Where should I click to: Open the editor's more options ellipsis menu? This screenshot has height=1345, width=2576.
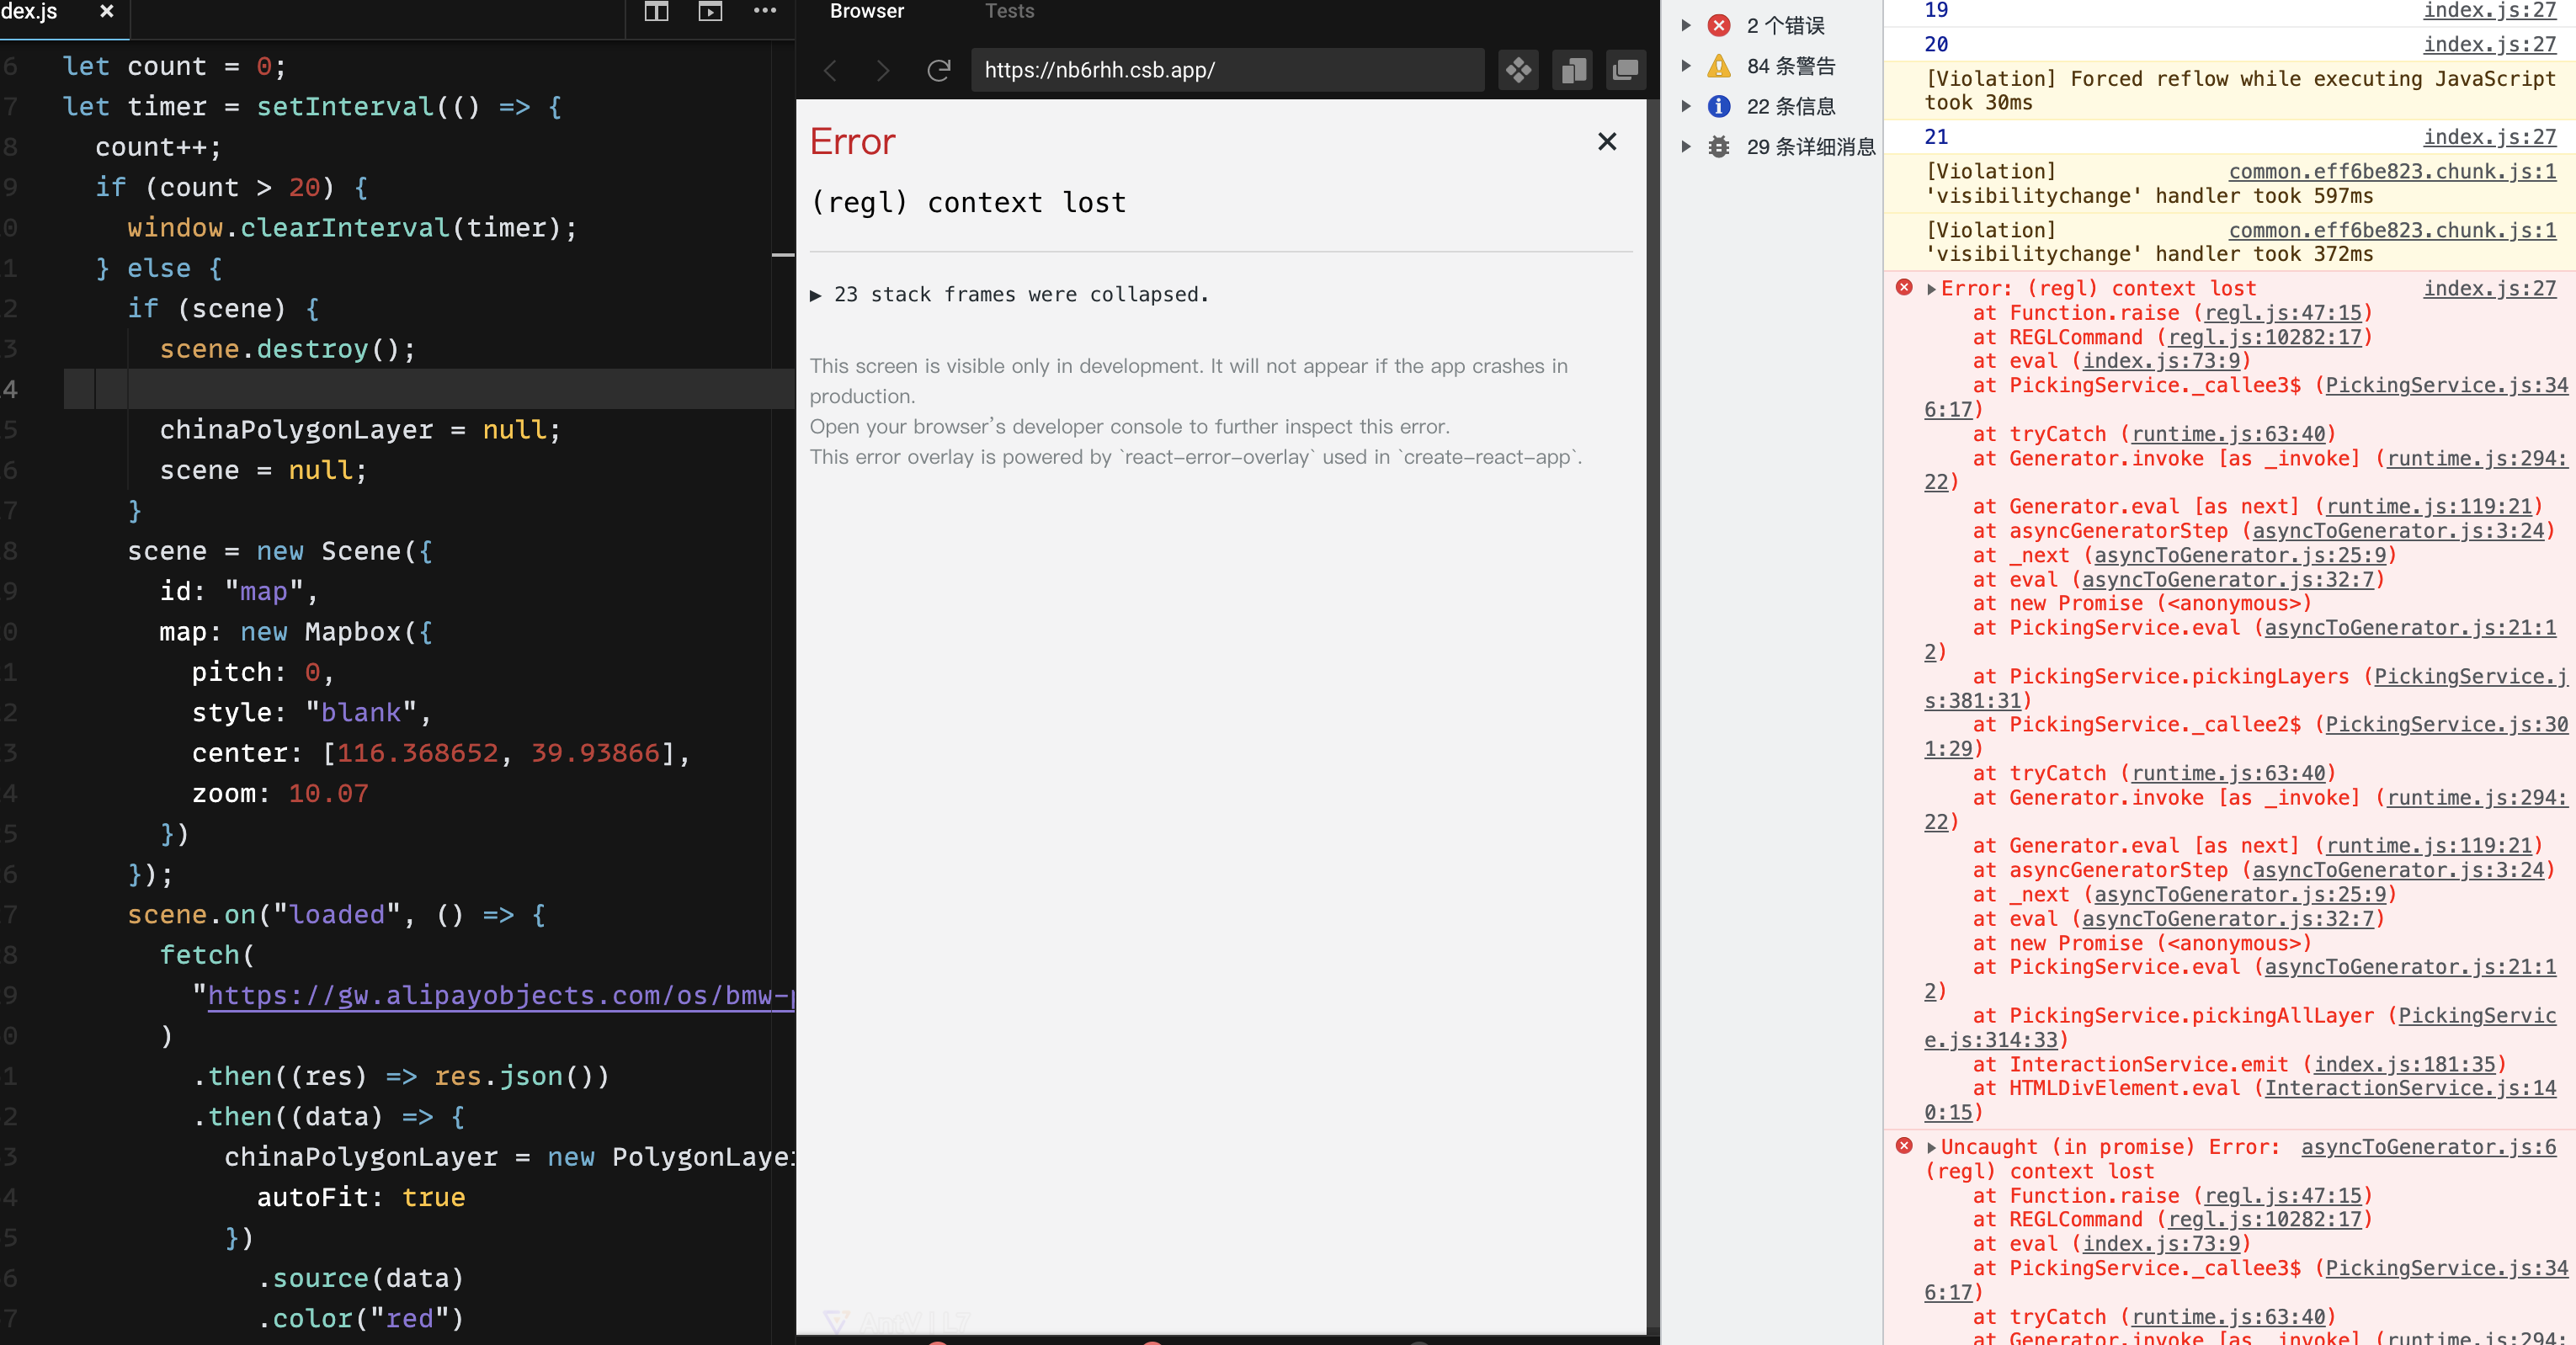[x=766, y=12]
